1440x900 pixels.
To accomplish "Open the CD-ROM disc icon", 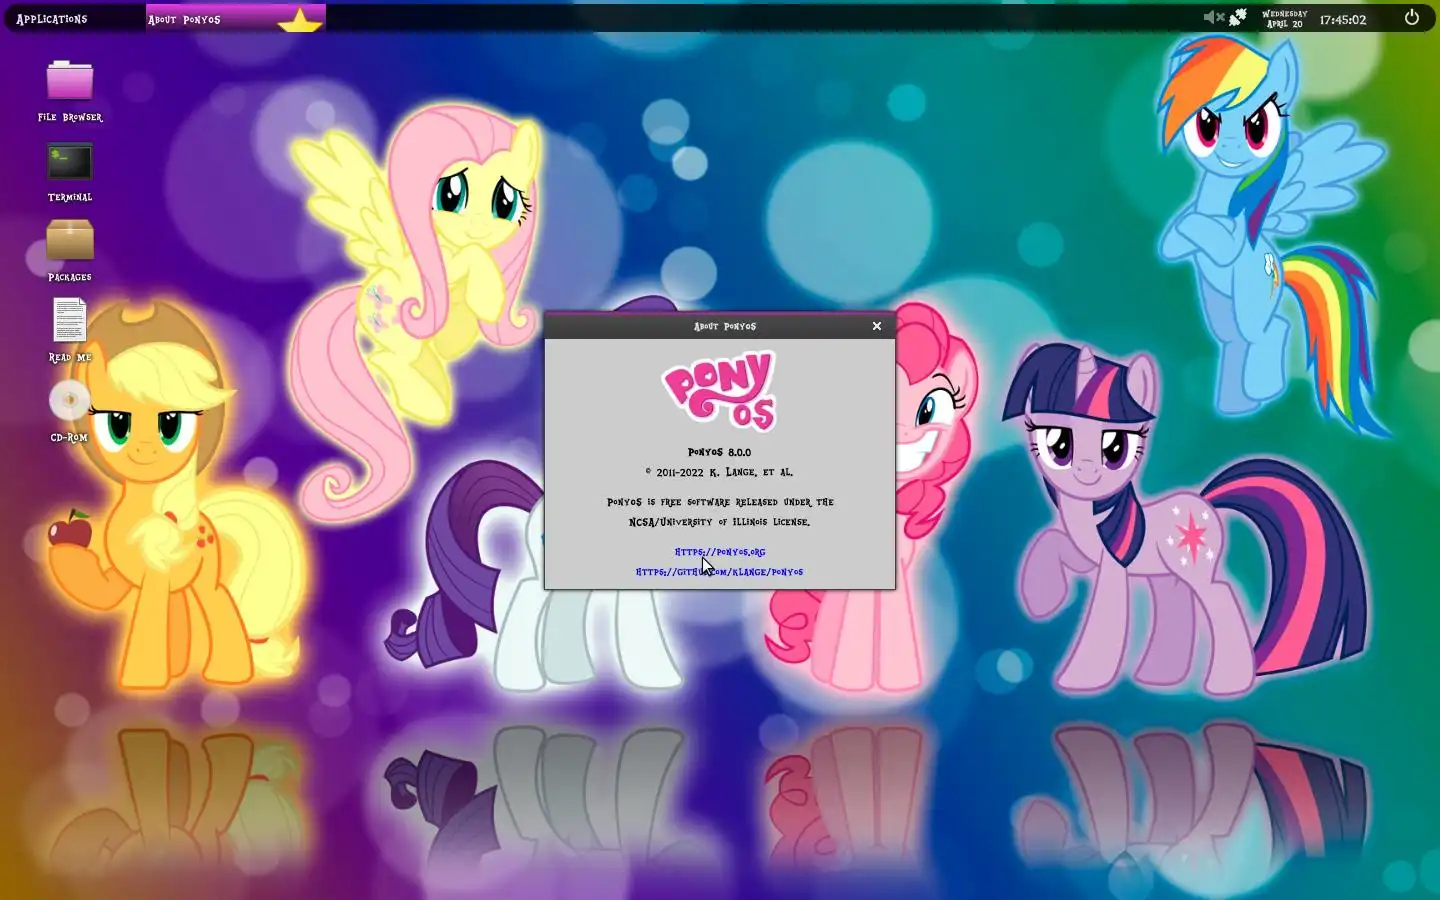I will tap(70, 410).
